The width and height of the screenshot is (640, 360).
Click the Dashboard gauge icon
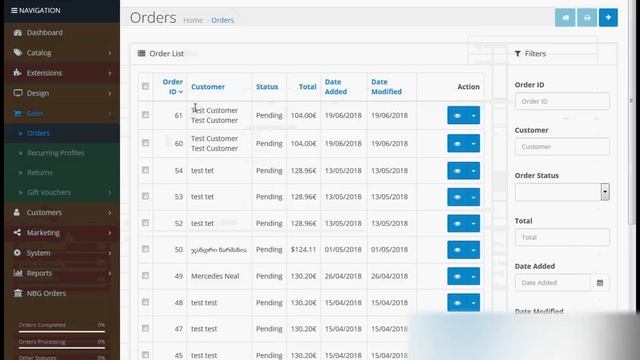click(x=18, y=33)
